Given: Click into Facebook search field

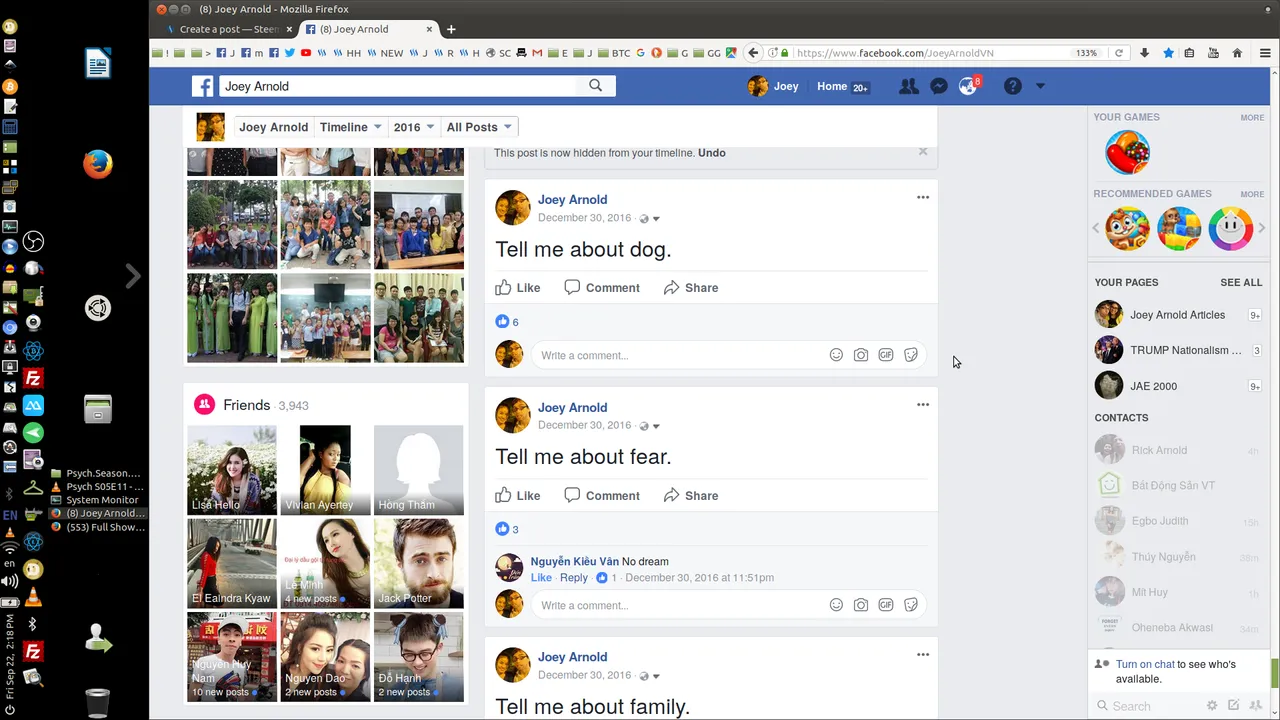Looking at the screenshot, I should click(x=398, y=87).
